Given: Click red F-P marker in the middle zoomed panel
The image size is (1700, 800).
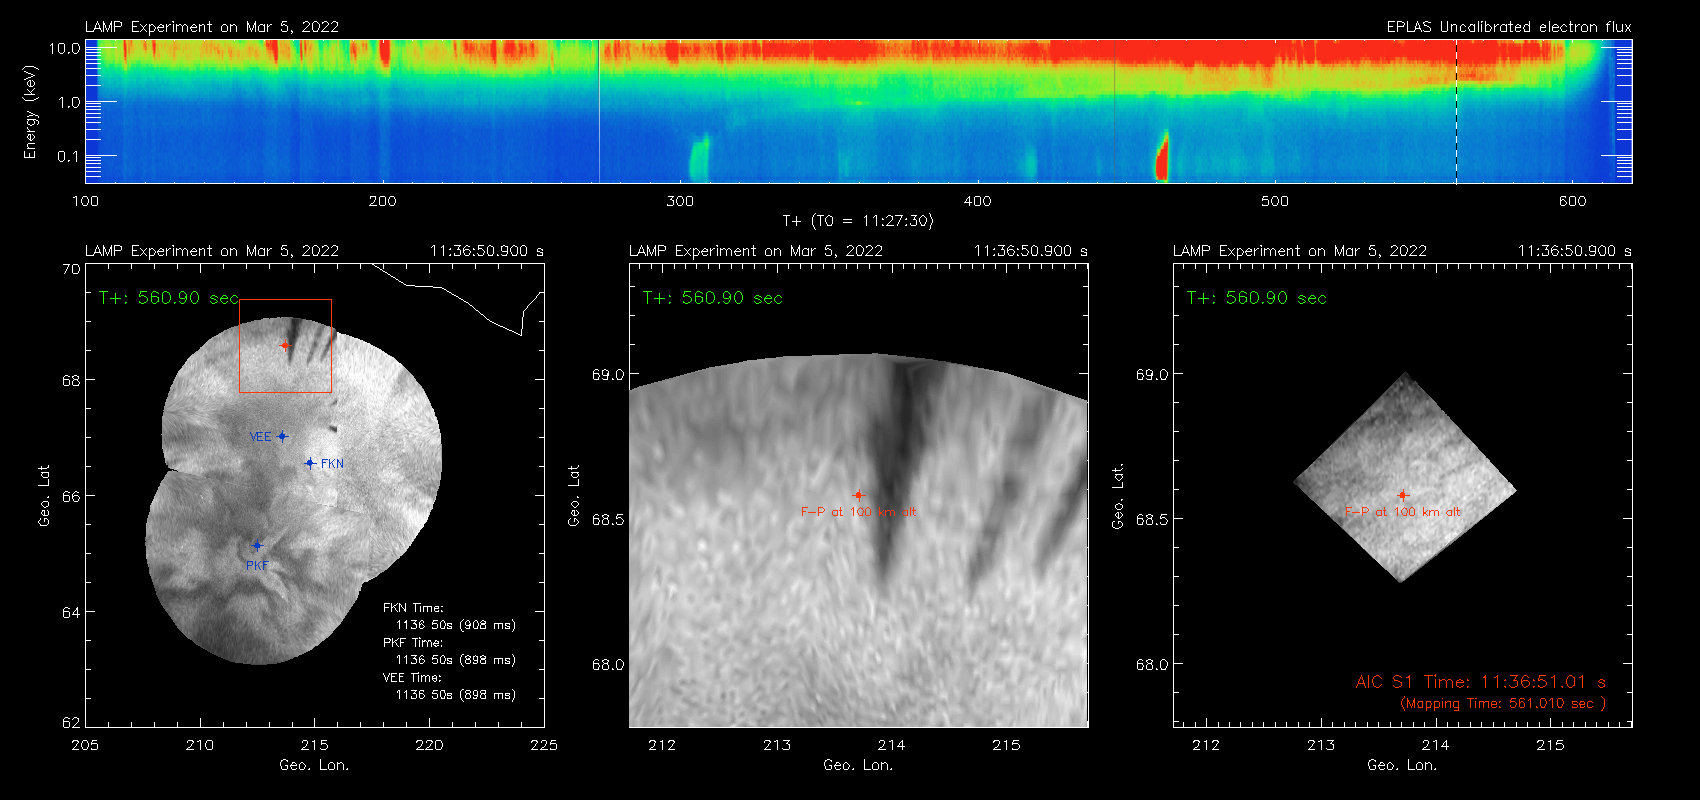Looking at the screenshot, I should click(x=858, y=495).
